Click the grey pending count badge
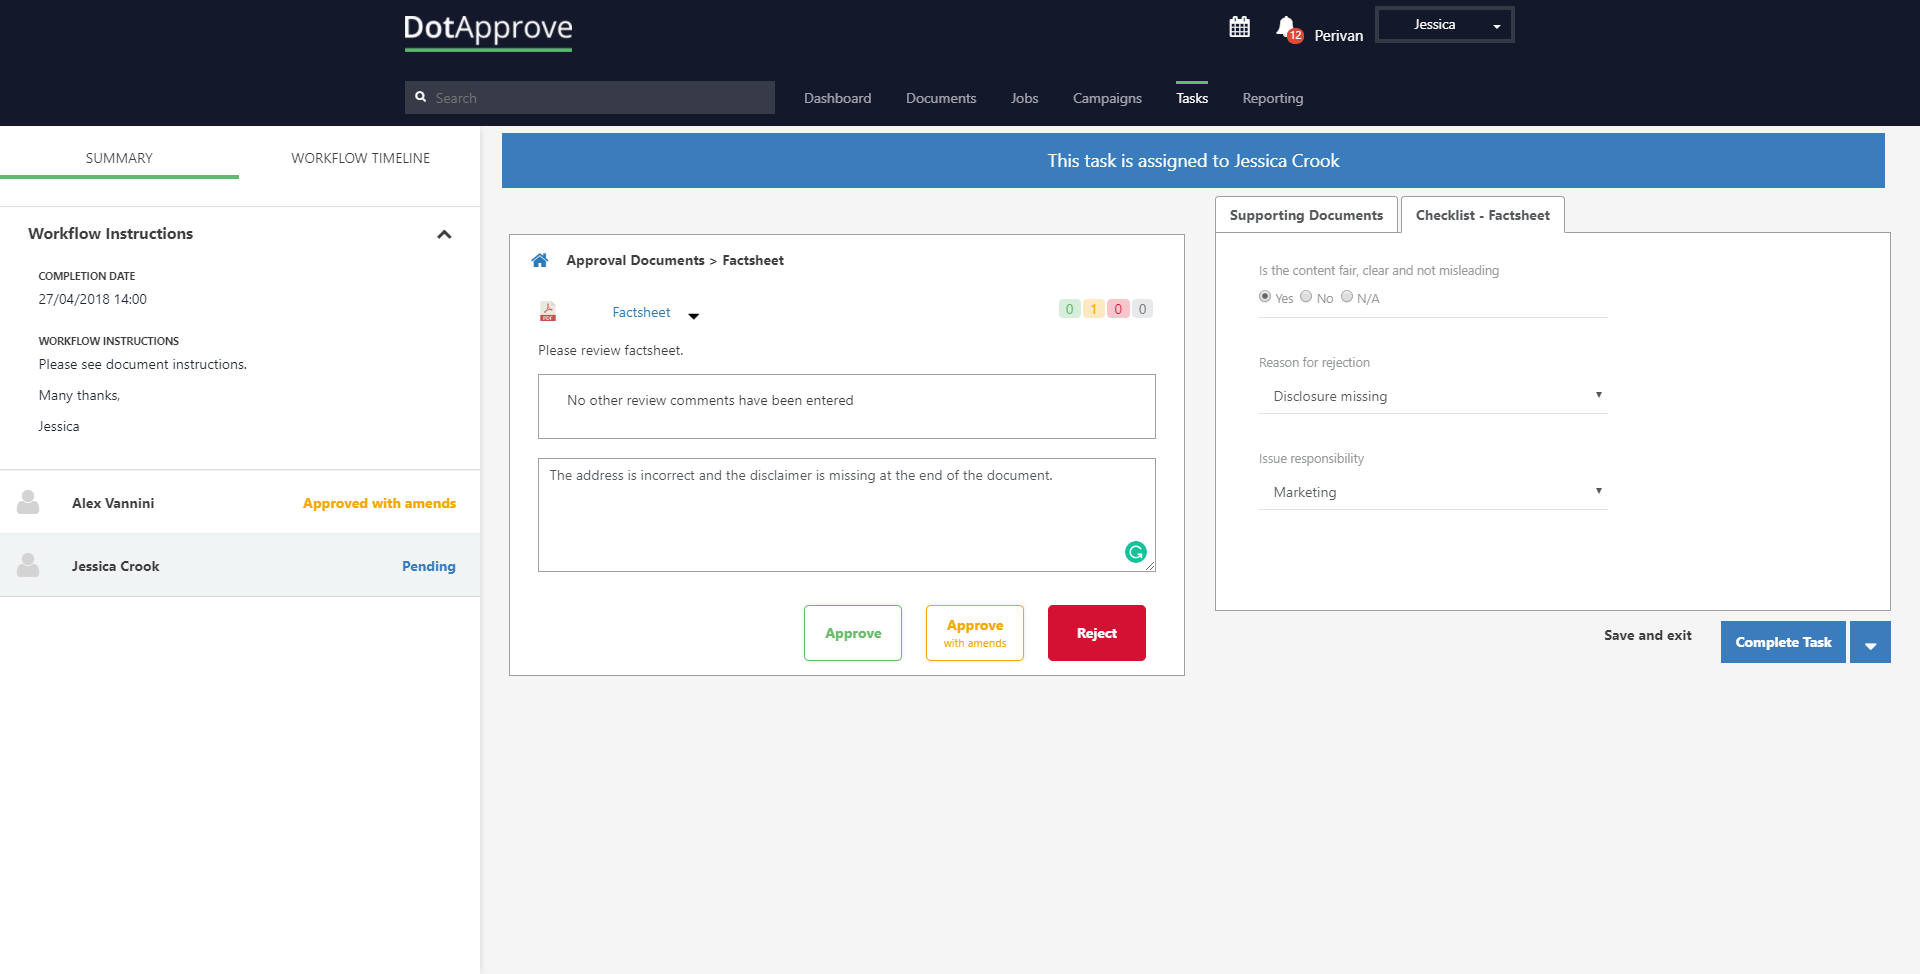The height and width of the screenshot is (974, 1920). (x=1142, y=309)
